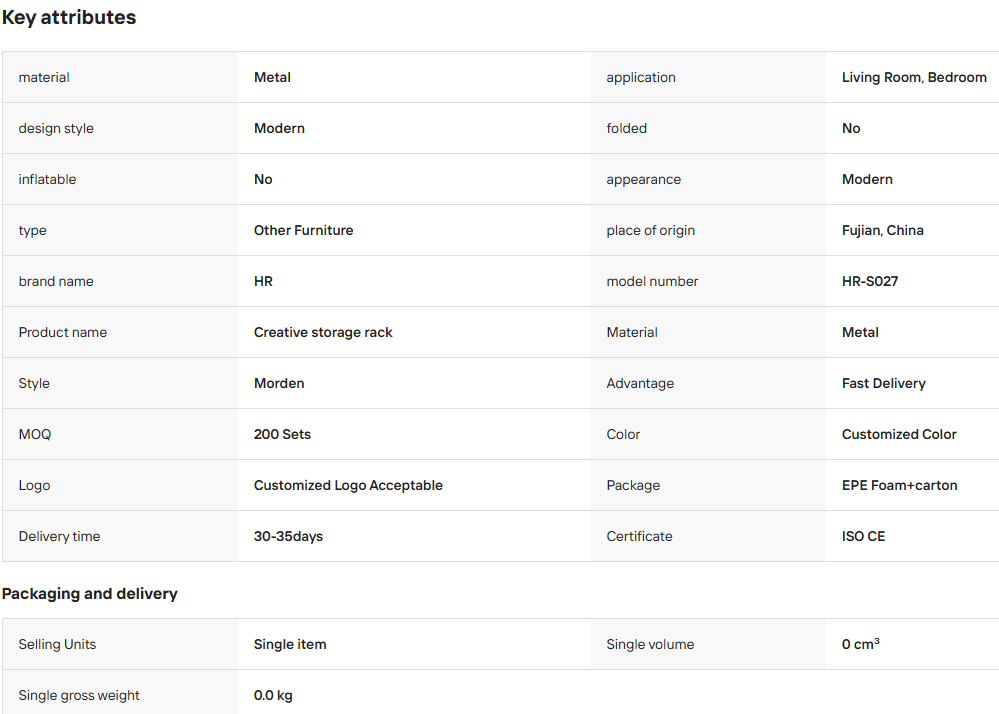
Task: Select the HR brand name value
Action: pos(263,281)
